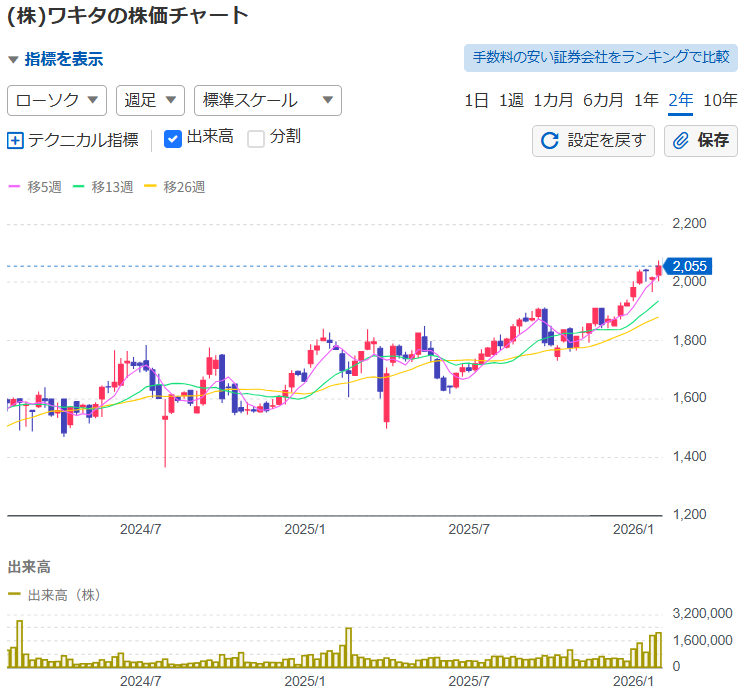Open the 標準スケール scale dropdown
This screenshot has height=692, width=749.
tap(267, 100)
